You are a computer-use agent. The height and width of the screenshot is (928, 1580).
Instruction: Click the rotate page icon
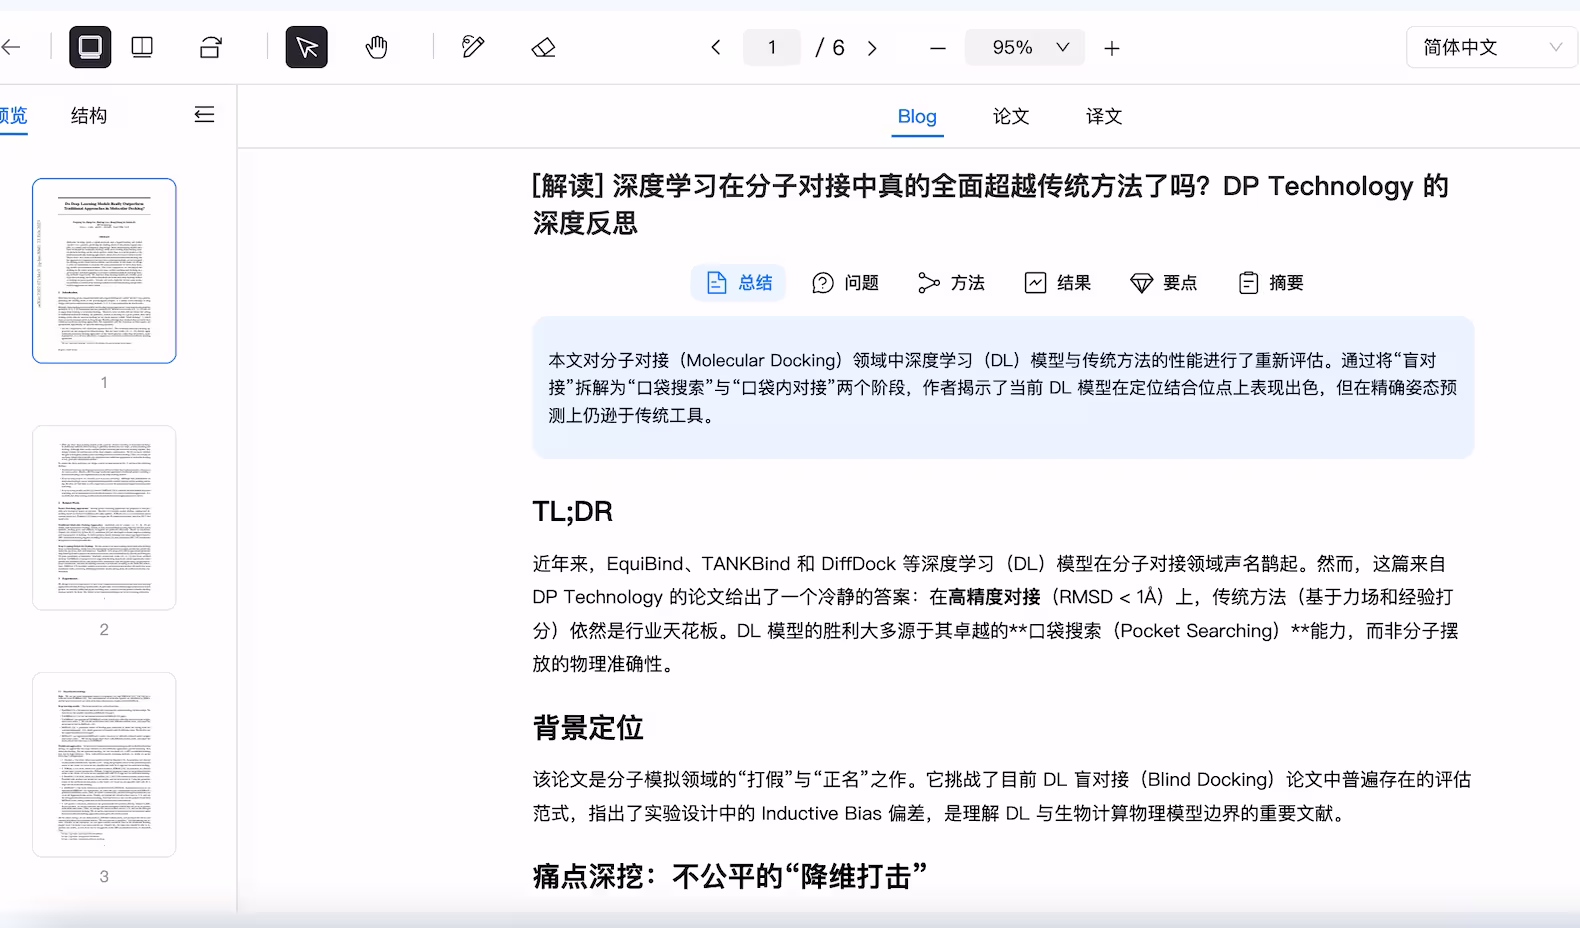[210, 47]
